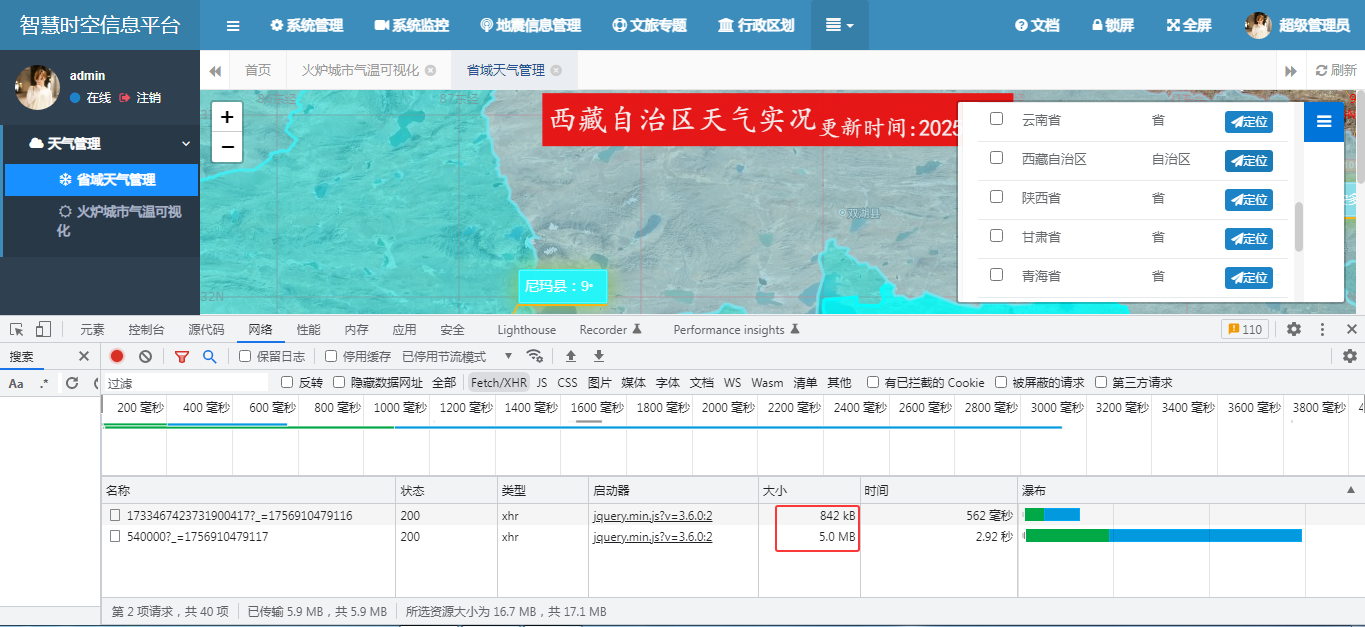Open DevTools settings gear icon
The height and width of the screenshot is (627, 1365).
coord(1294,329)
